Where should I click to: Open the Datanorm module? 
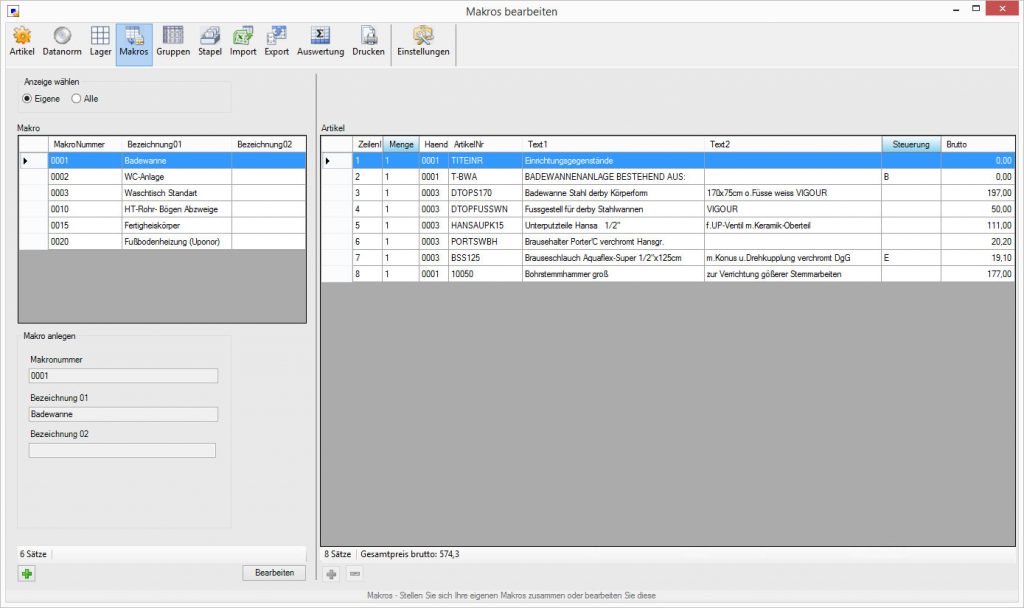(62, 42)
